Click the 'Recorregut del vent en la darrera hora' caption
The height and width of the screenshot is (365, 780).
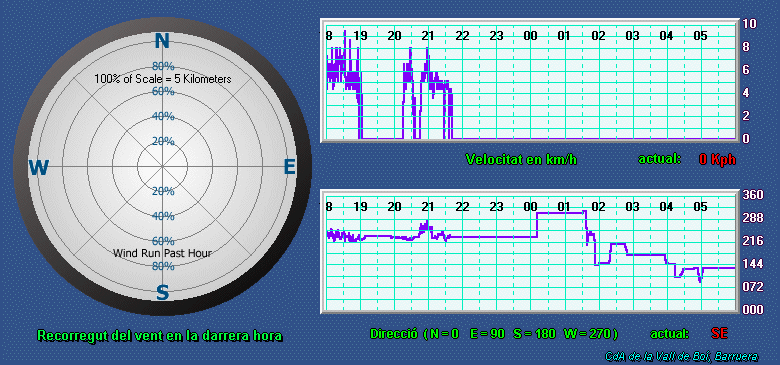pos(160,336)
